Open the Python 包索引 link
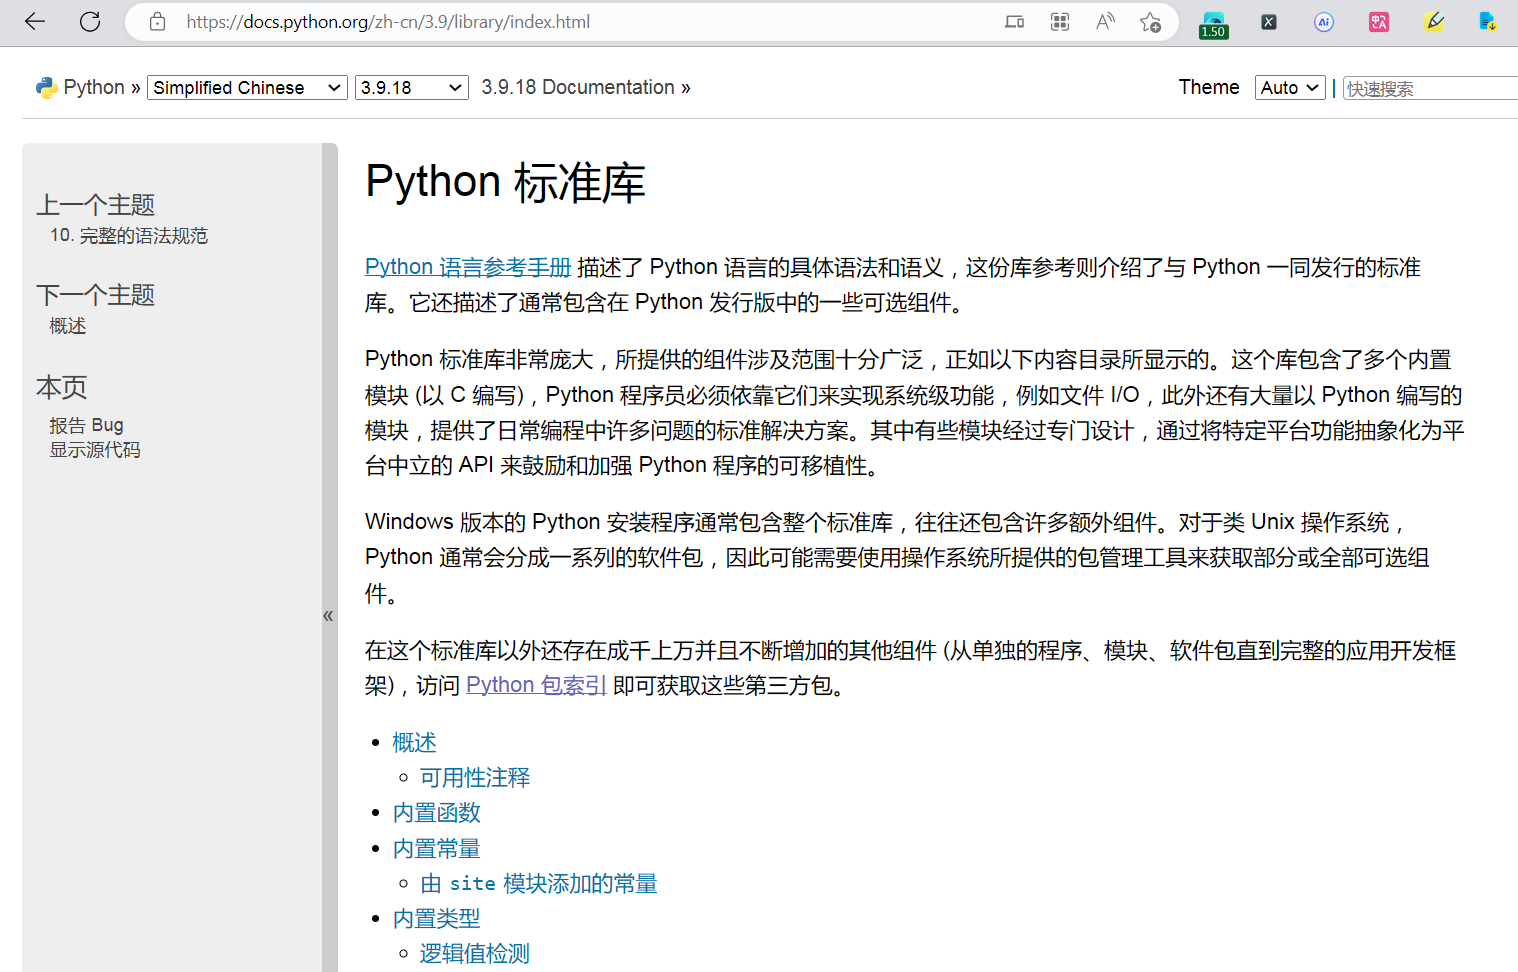 [x=536, y=685]
